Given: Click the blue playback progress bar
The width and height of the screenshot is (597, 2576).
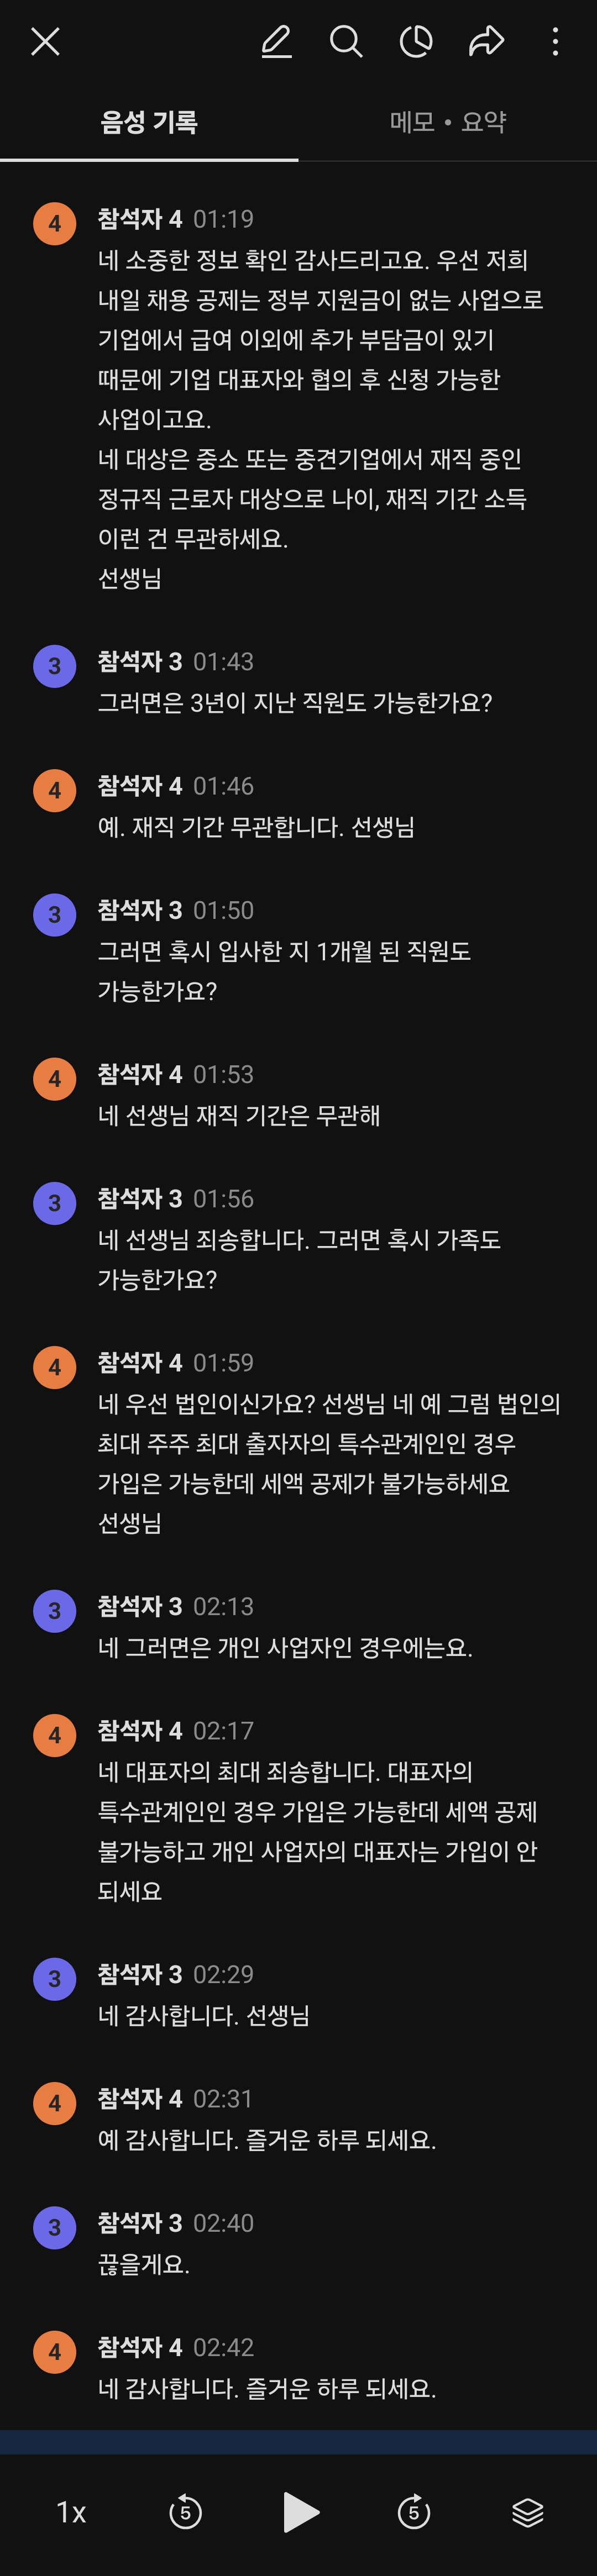Looking at the screenshot, I should click(x=298, y=2441).
